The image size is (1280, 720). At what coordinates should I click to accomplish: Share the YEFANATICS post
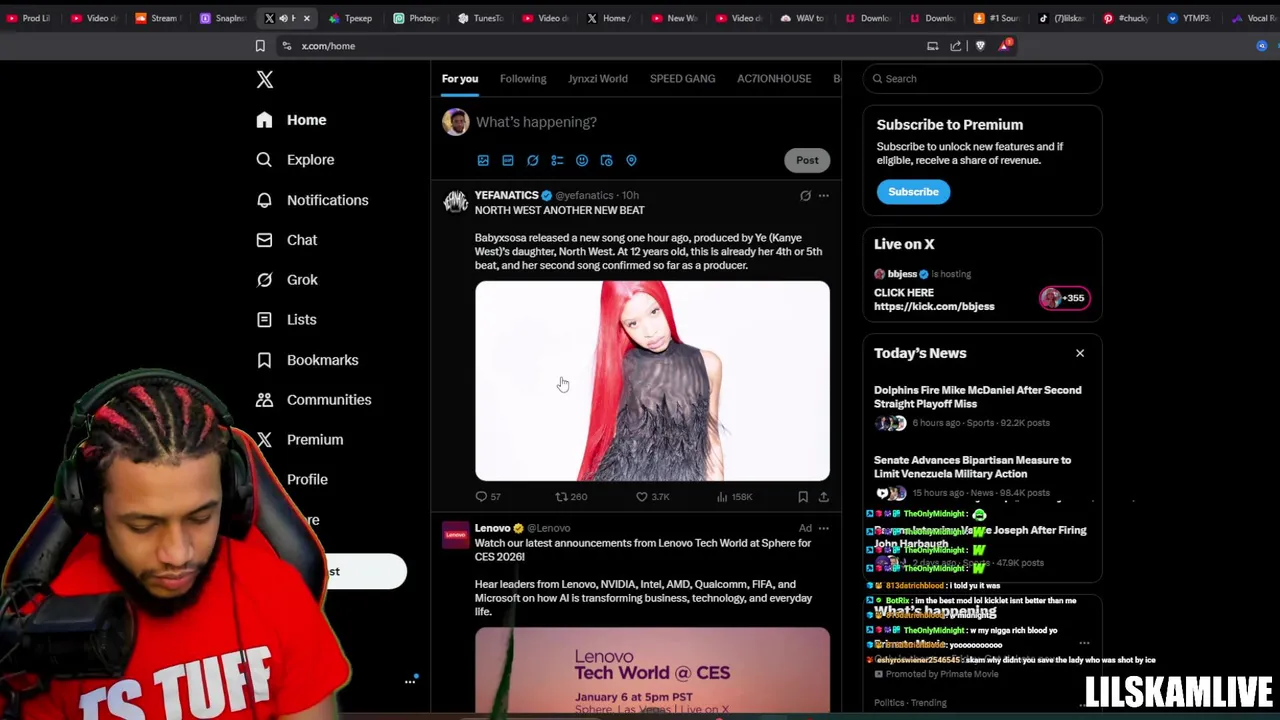pyautogui.click(x=823, y=497)
